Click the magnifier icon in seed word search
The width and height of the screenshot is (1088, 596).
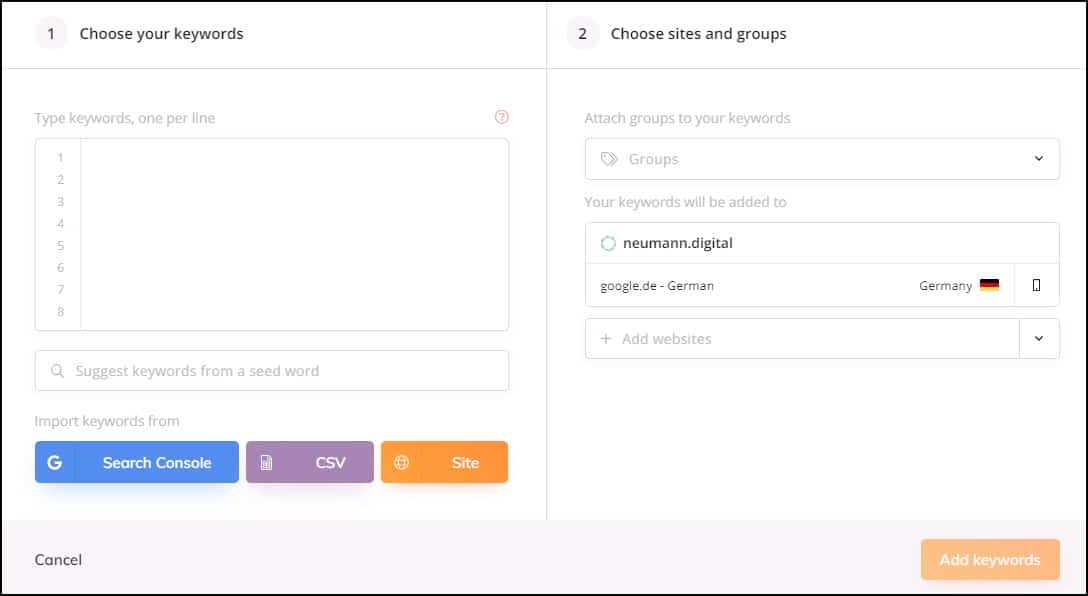pos(58,371)
